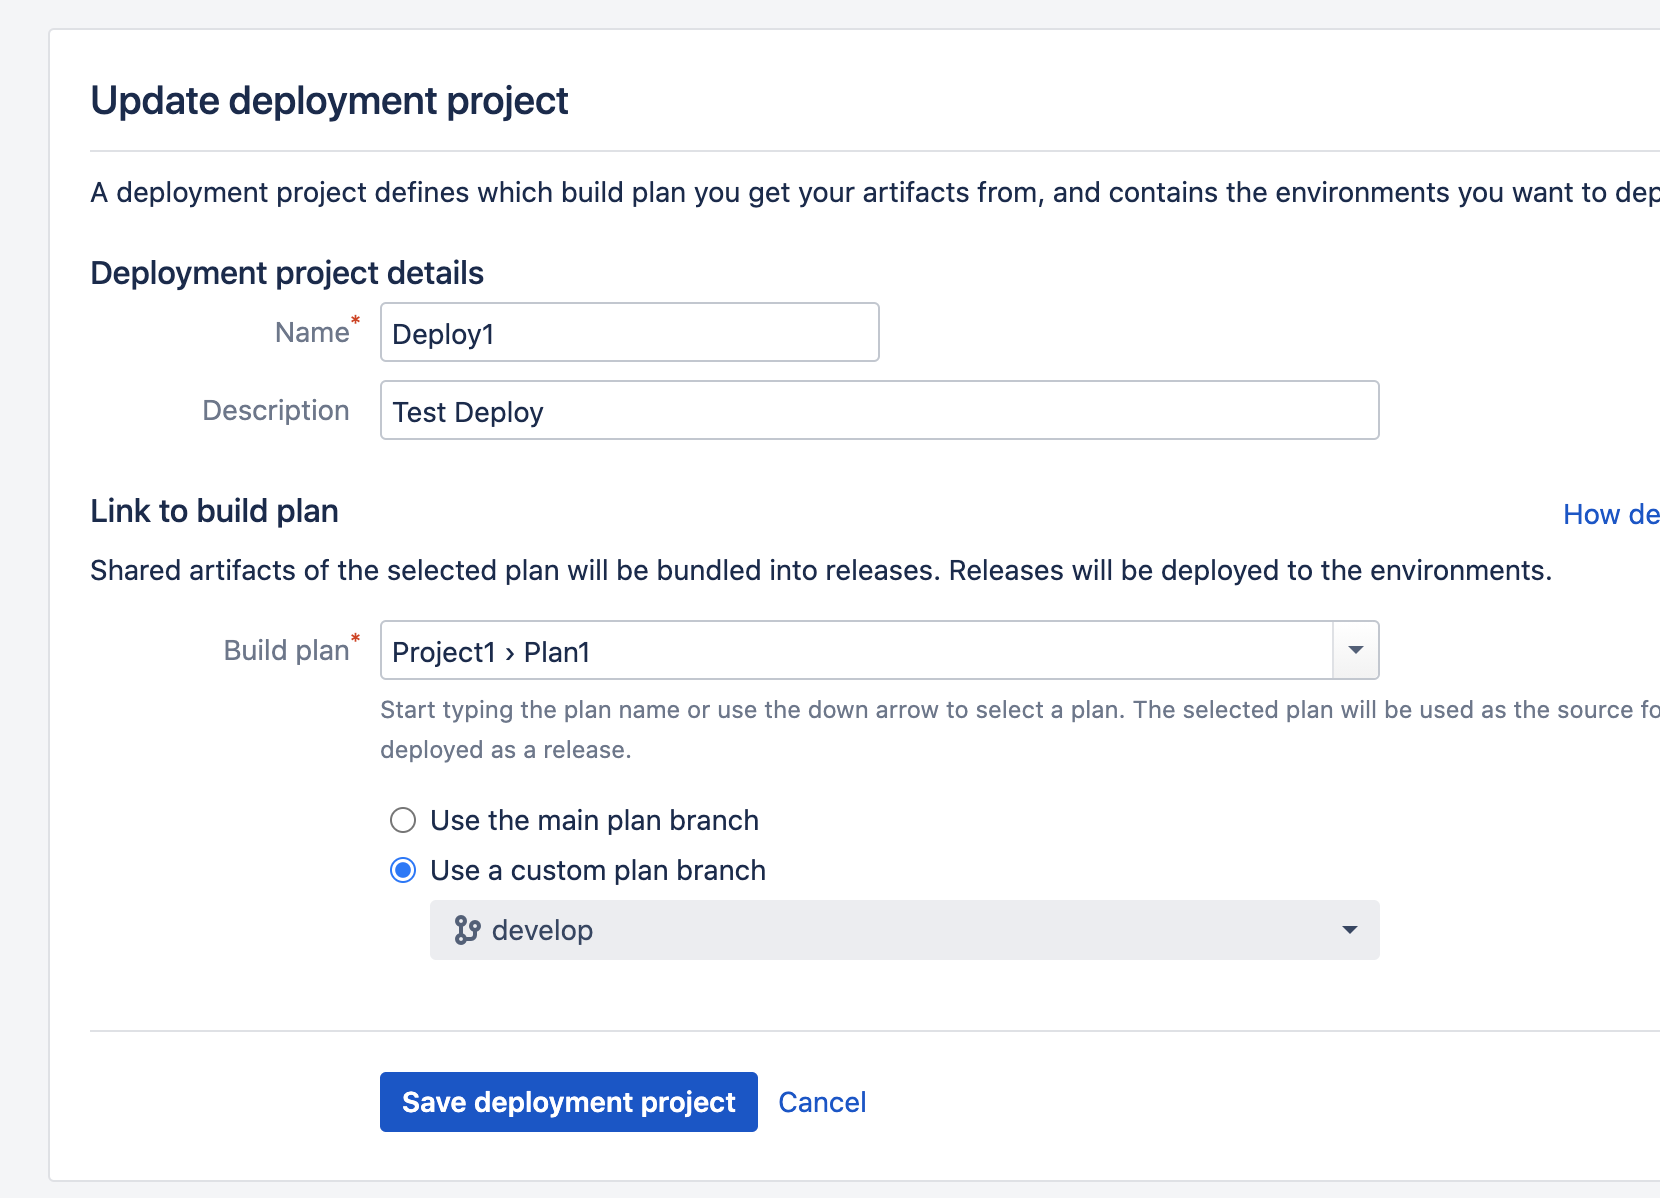This screenshot has width=1660, height=1198.
Task: Click the Project1 › Plan1 build plan field
Action: click(x=857, y=650)
